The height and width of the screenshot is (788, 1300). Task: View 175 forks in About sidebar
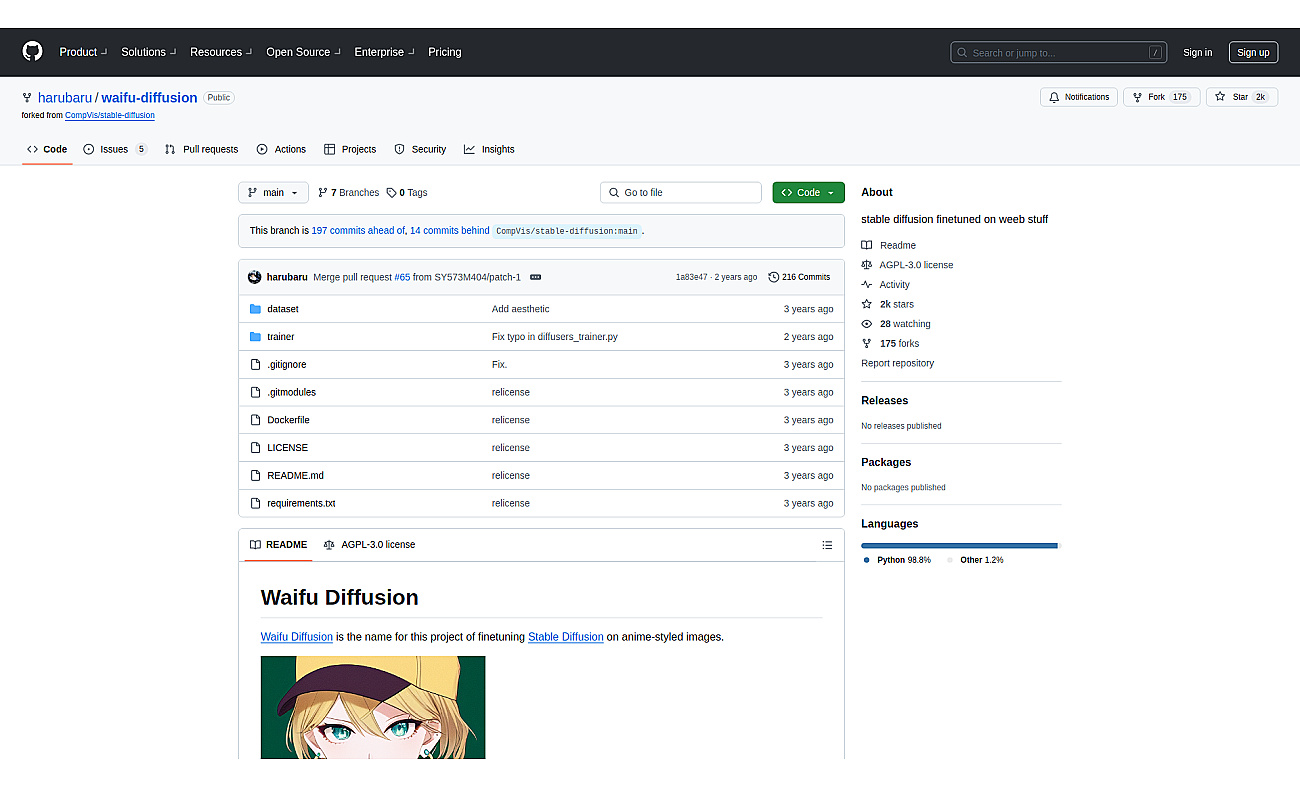[890, 344]
